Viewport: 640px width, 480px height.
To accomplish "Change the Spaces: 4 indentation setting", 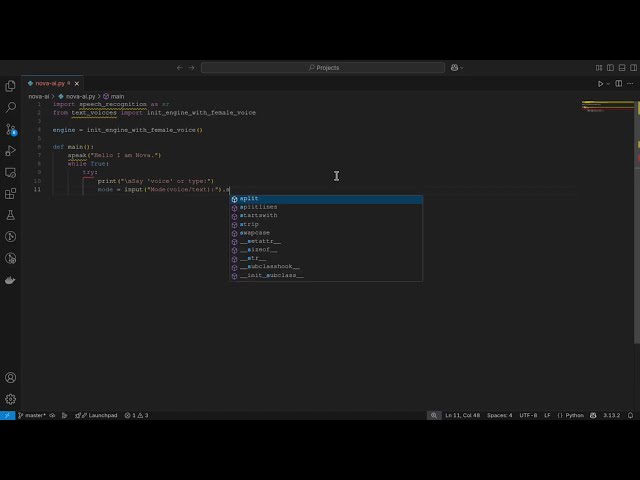I will [x=499, y=416].
